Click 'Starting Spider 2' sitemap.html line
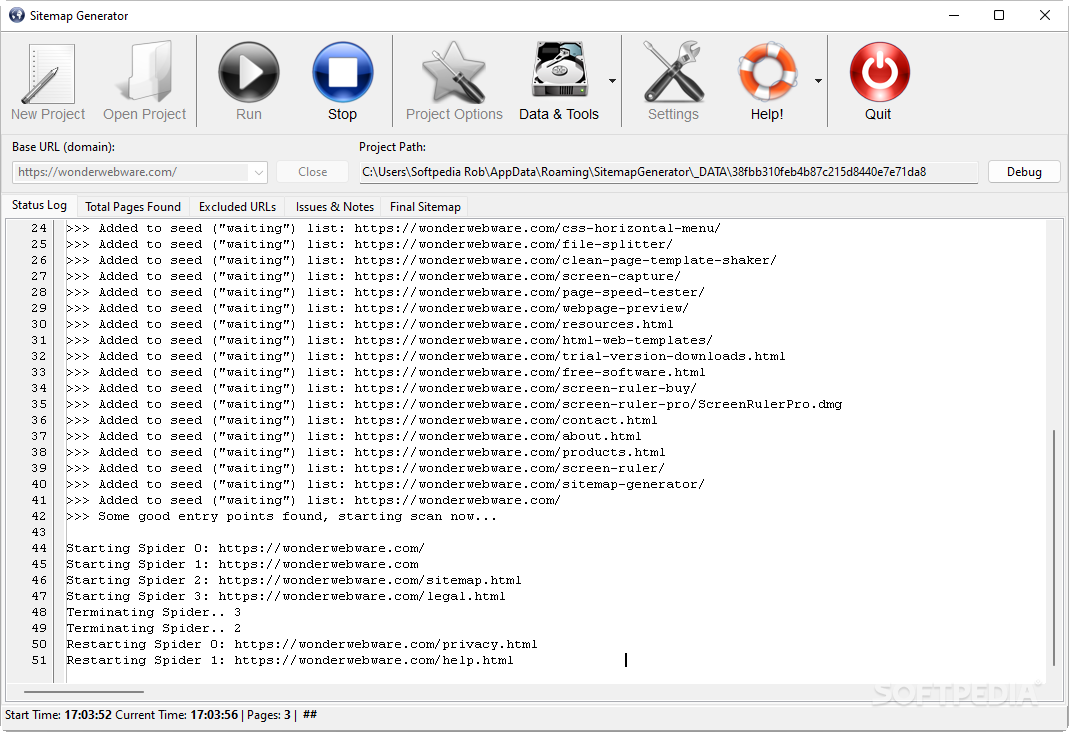Viewport: 1069px width, 732px height. (294, 581)
